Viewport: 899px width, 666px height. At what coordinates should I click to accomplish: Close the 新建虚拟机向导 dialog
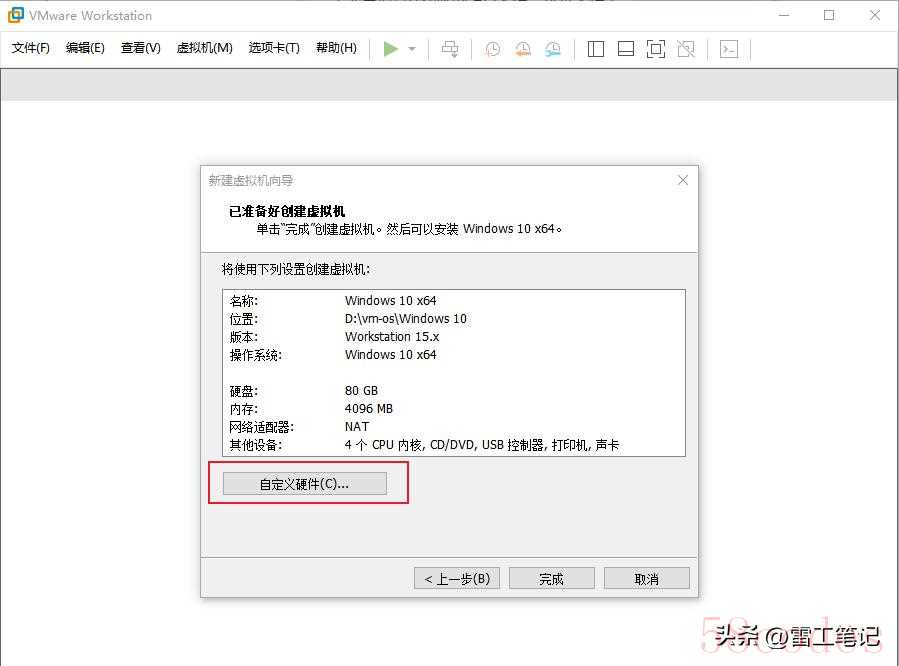coord(683,180)
